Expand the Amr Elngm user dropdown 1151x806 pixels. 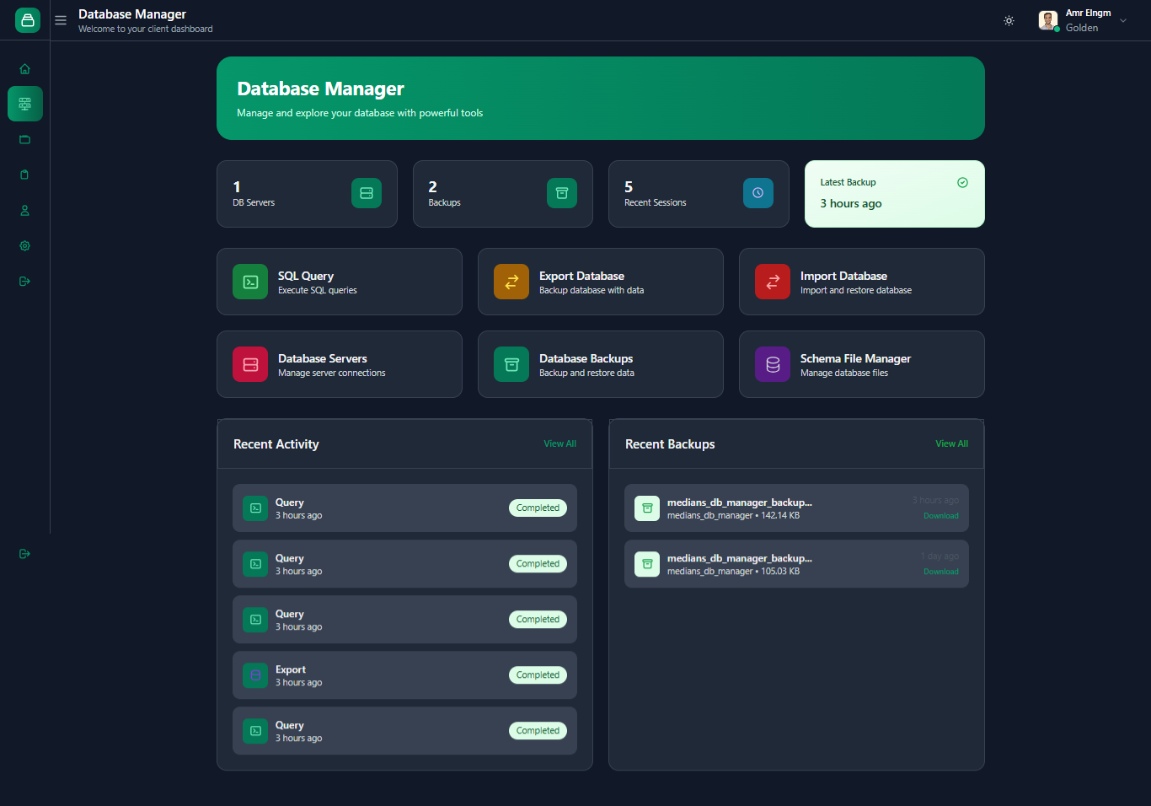(x=1122, y=21)
